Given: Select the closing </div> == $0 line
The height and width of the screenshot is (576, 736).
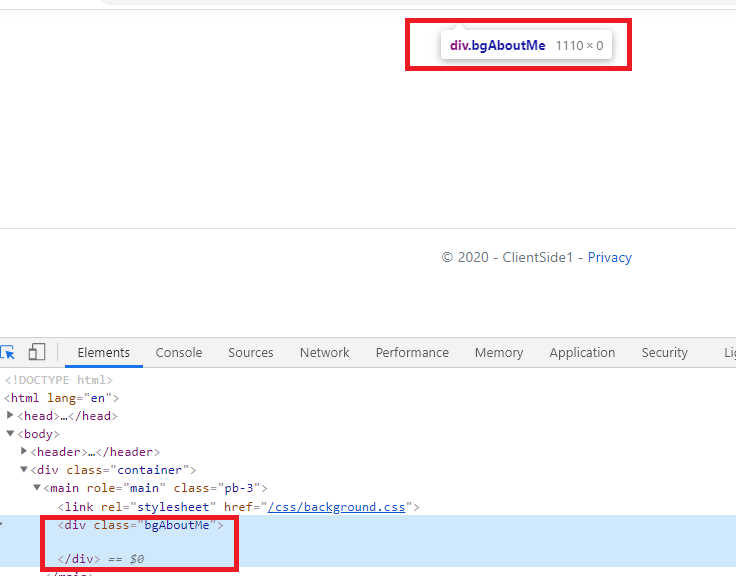Looking at the screenshot, I should click(x=100, y=559).
